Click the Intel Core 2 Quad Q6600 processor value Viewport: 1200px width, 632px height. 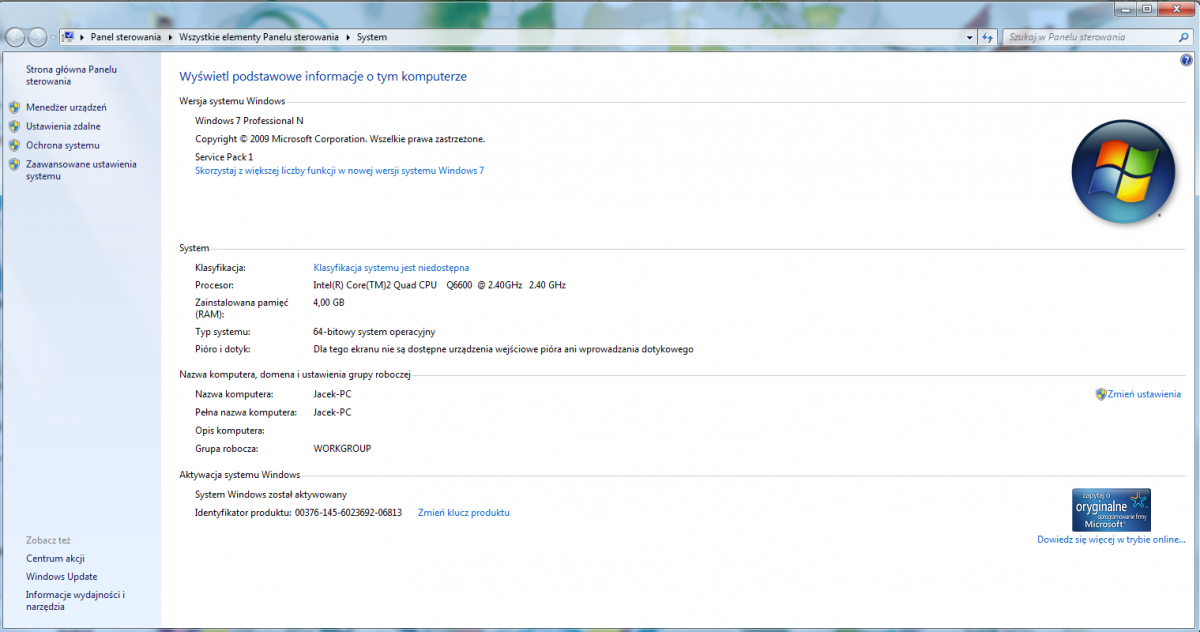(439, 285)
